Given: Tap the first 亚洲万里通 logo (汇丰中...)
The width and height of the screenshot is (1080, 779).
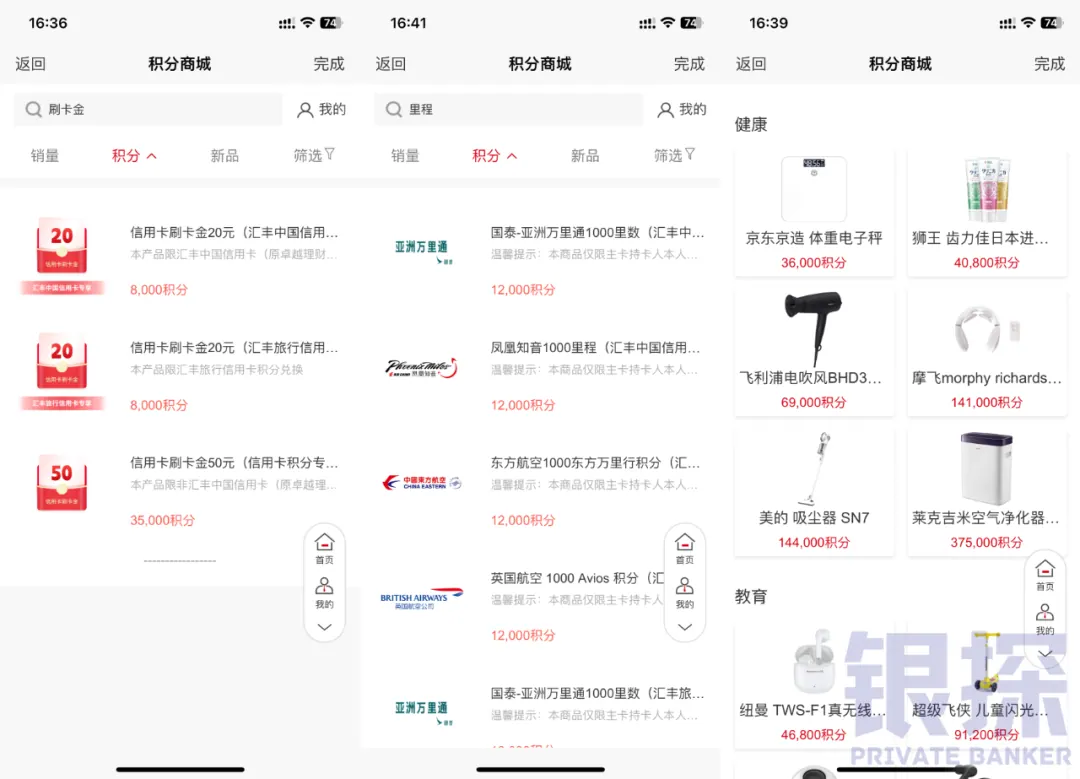Looking at the screenshot, I should point(422,251).
